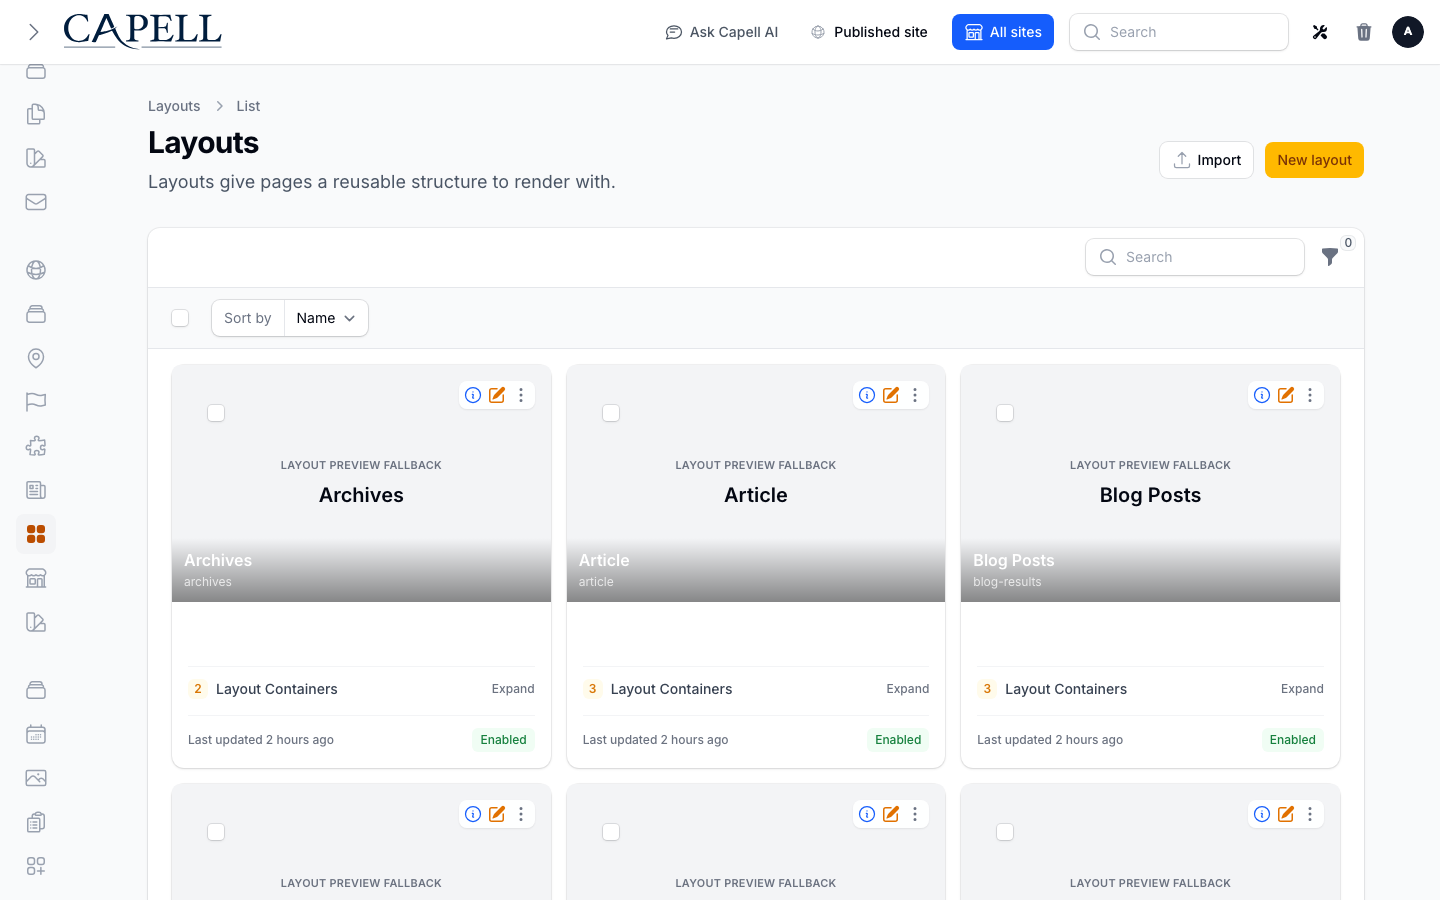Open the calendar icon in sidebar

(x=36, y=734)
